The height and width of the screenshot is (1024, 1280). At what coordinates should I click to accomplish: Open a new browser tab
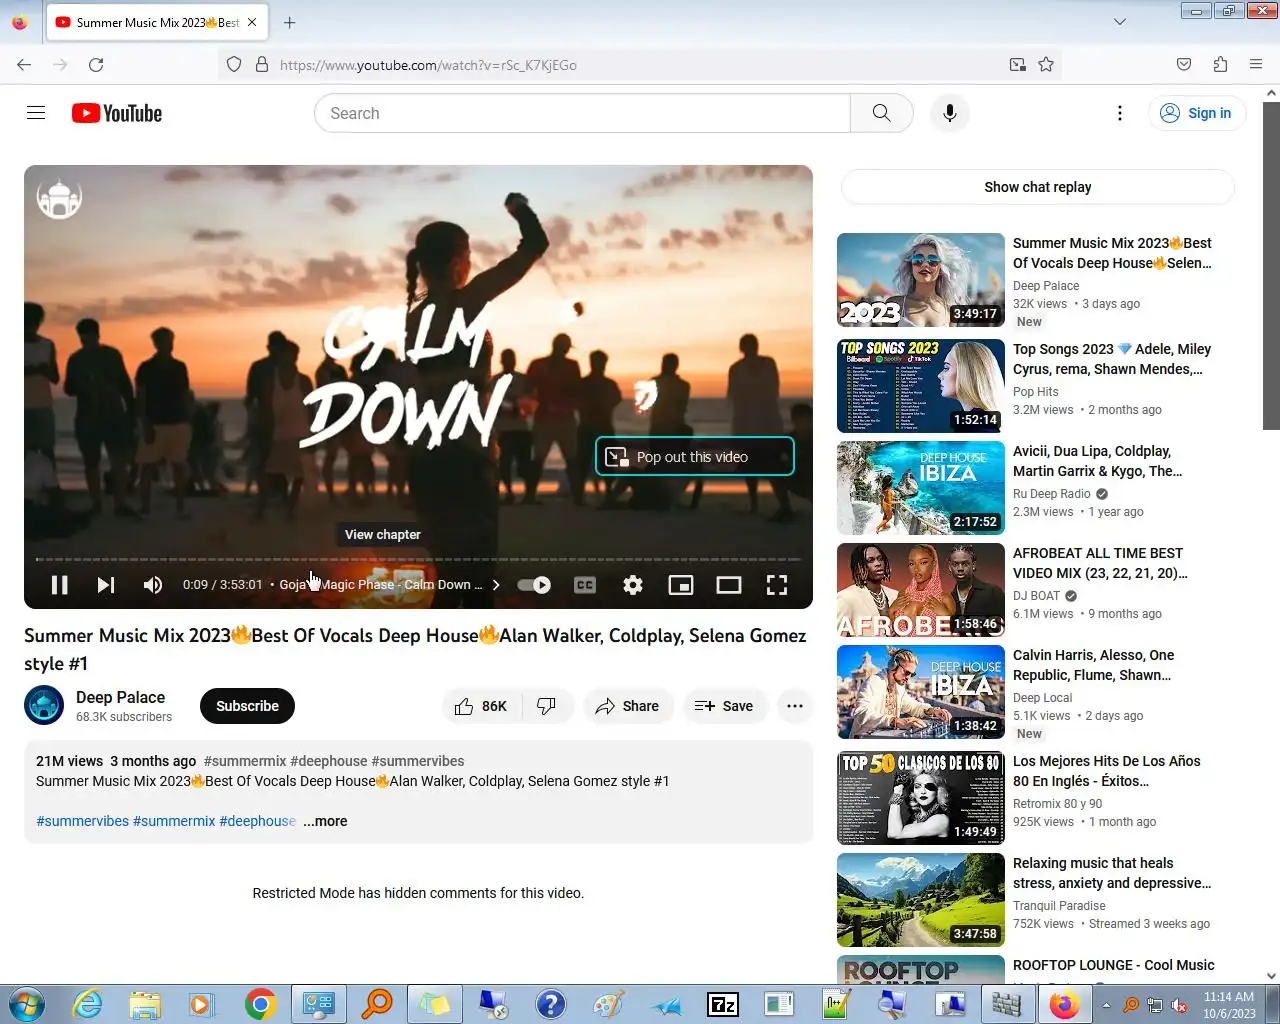(290, 22)
